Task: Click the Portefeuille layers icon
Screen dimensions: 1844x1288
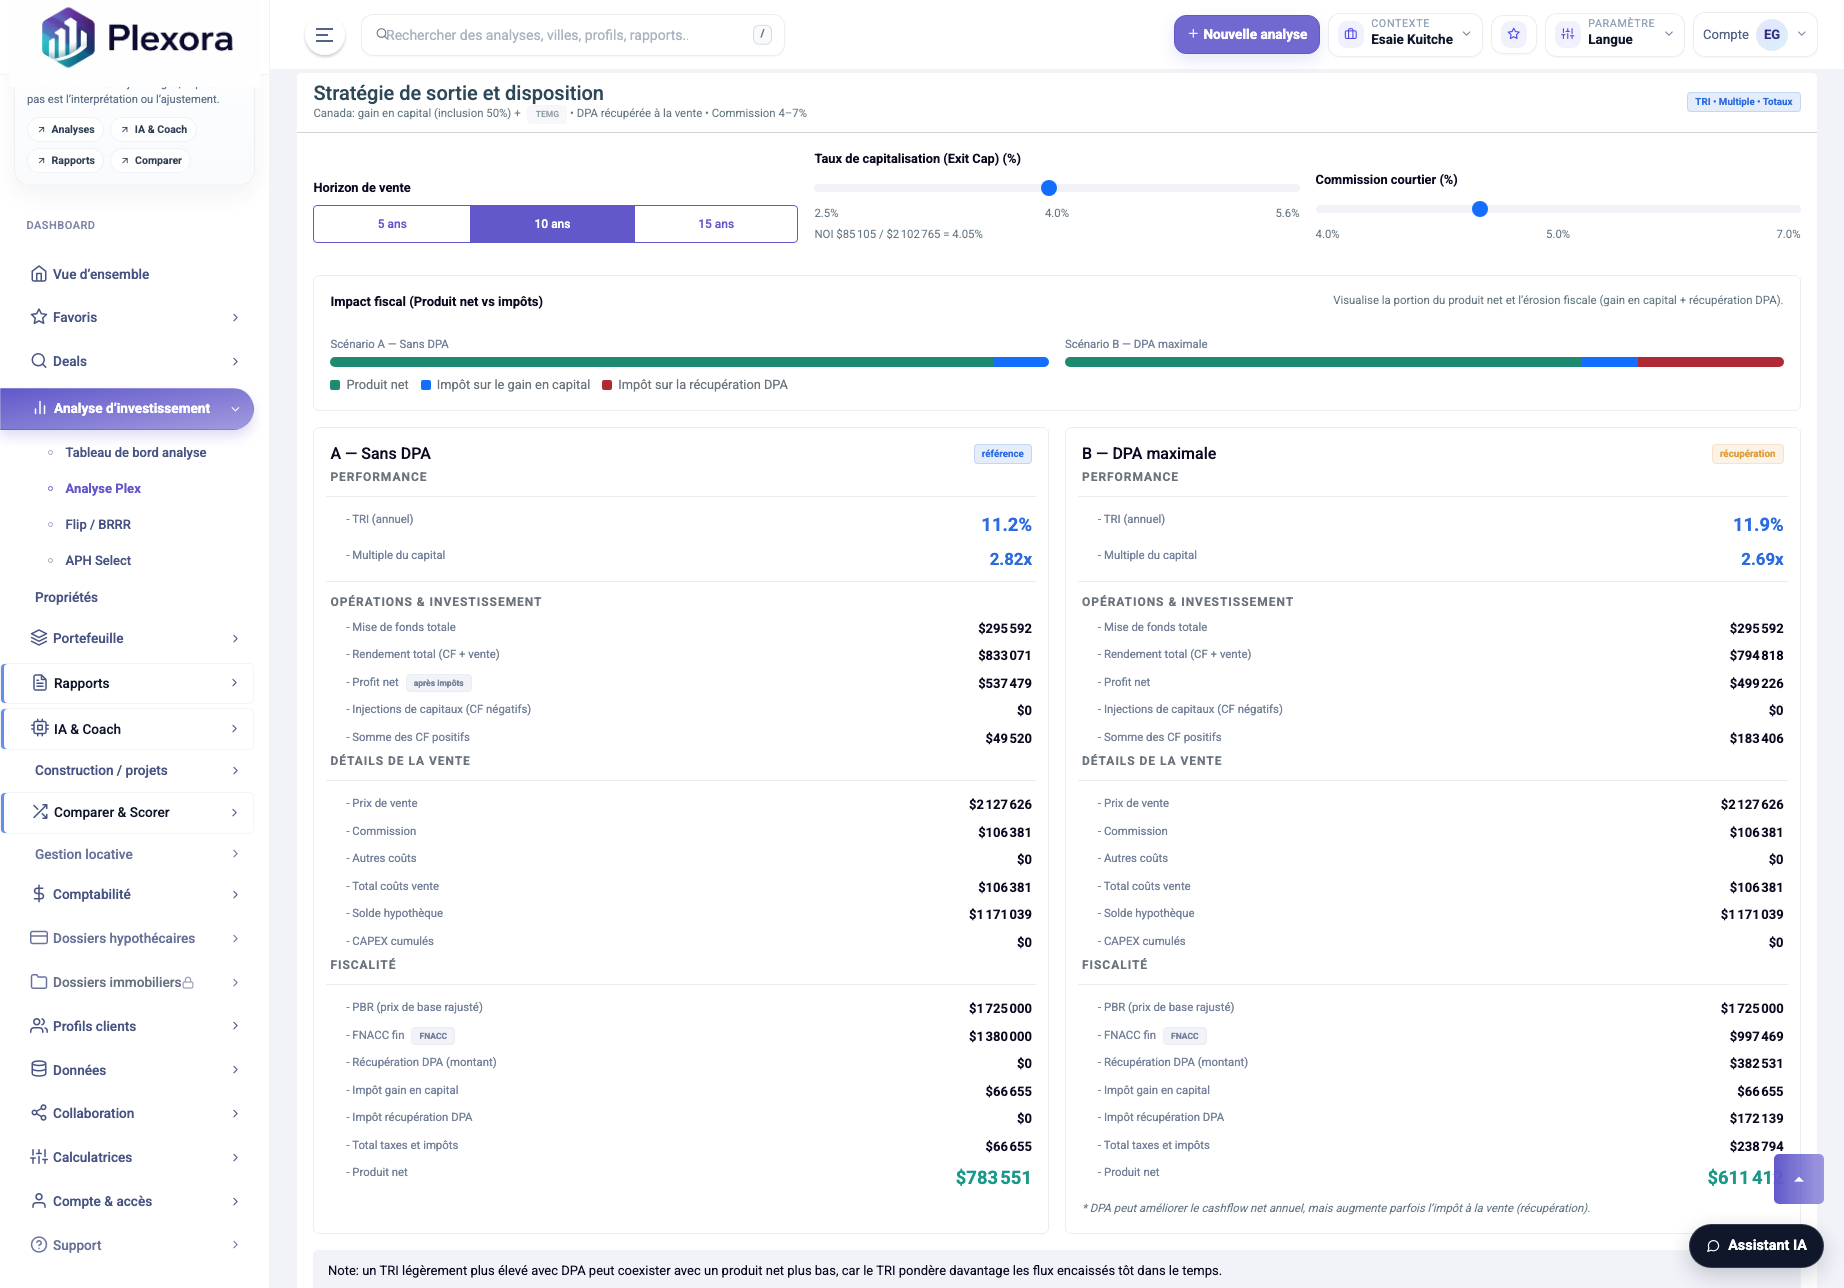Action: [39, 638]
